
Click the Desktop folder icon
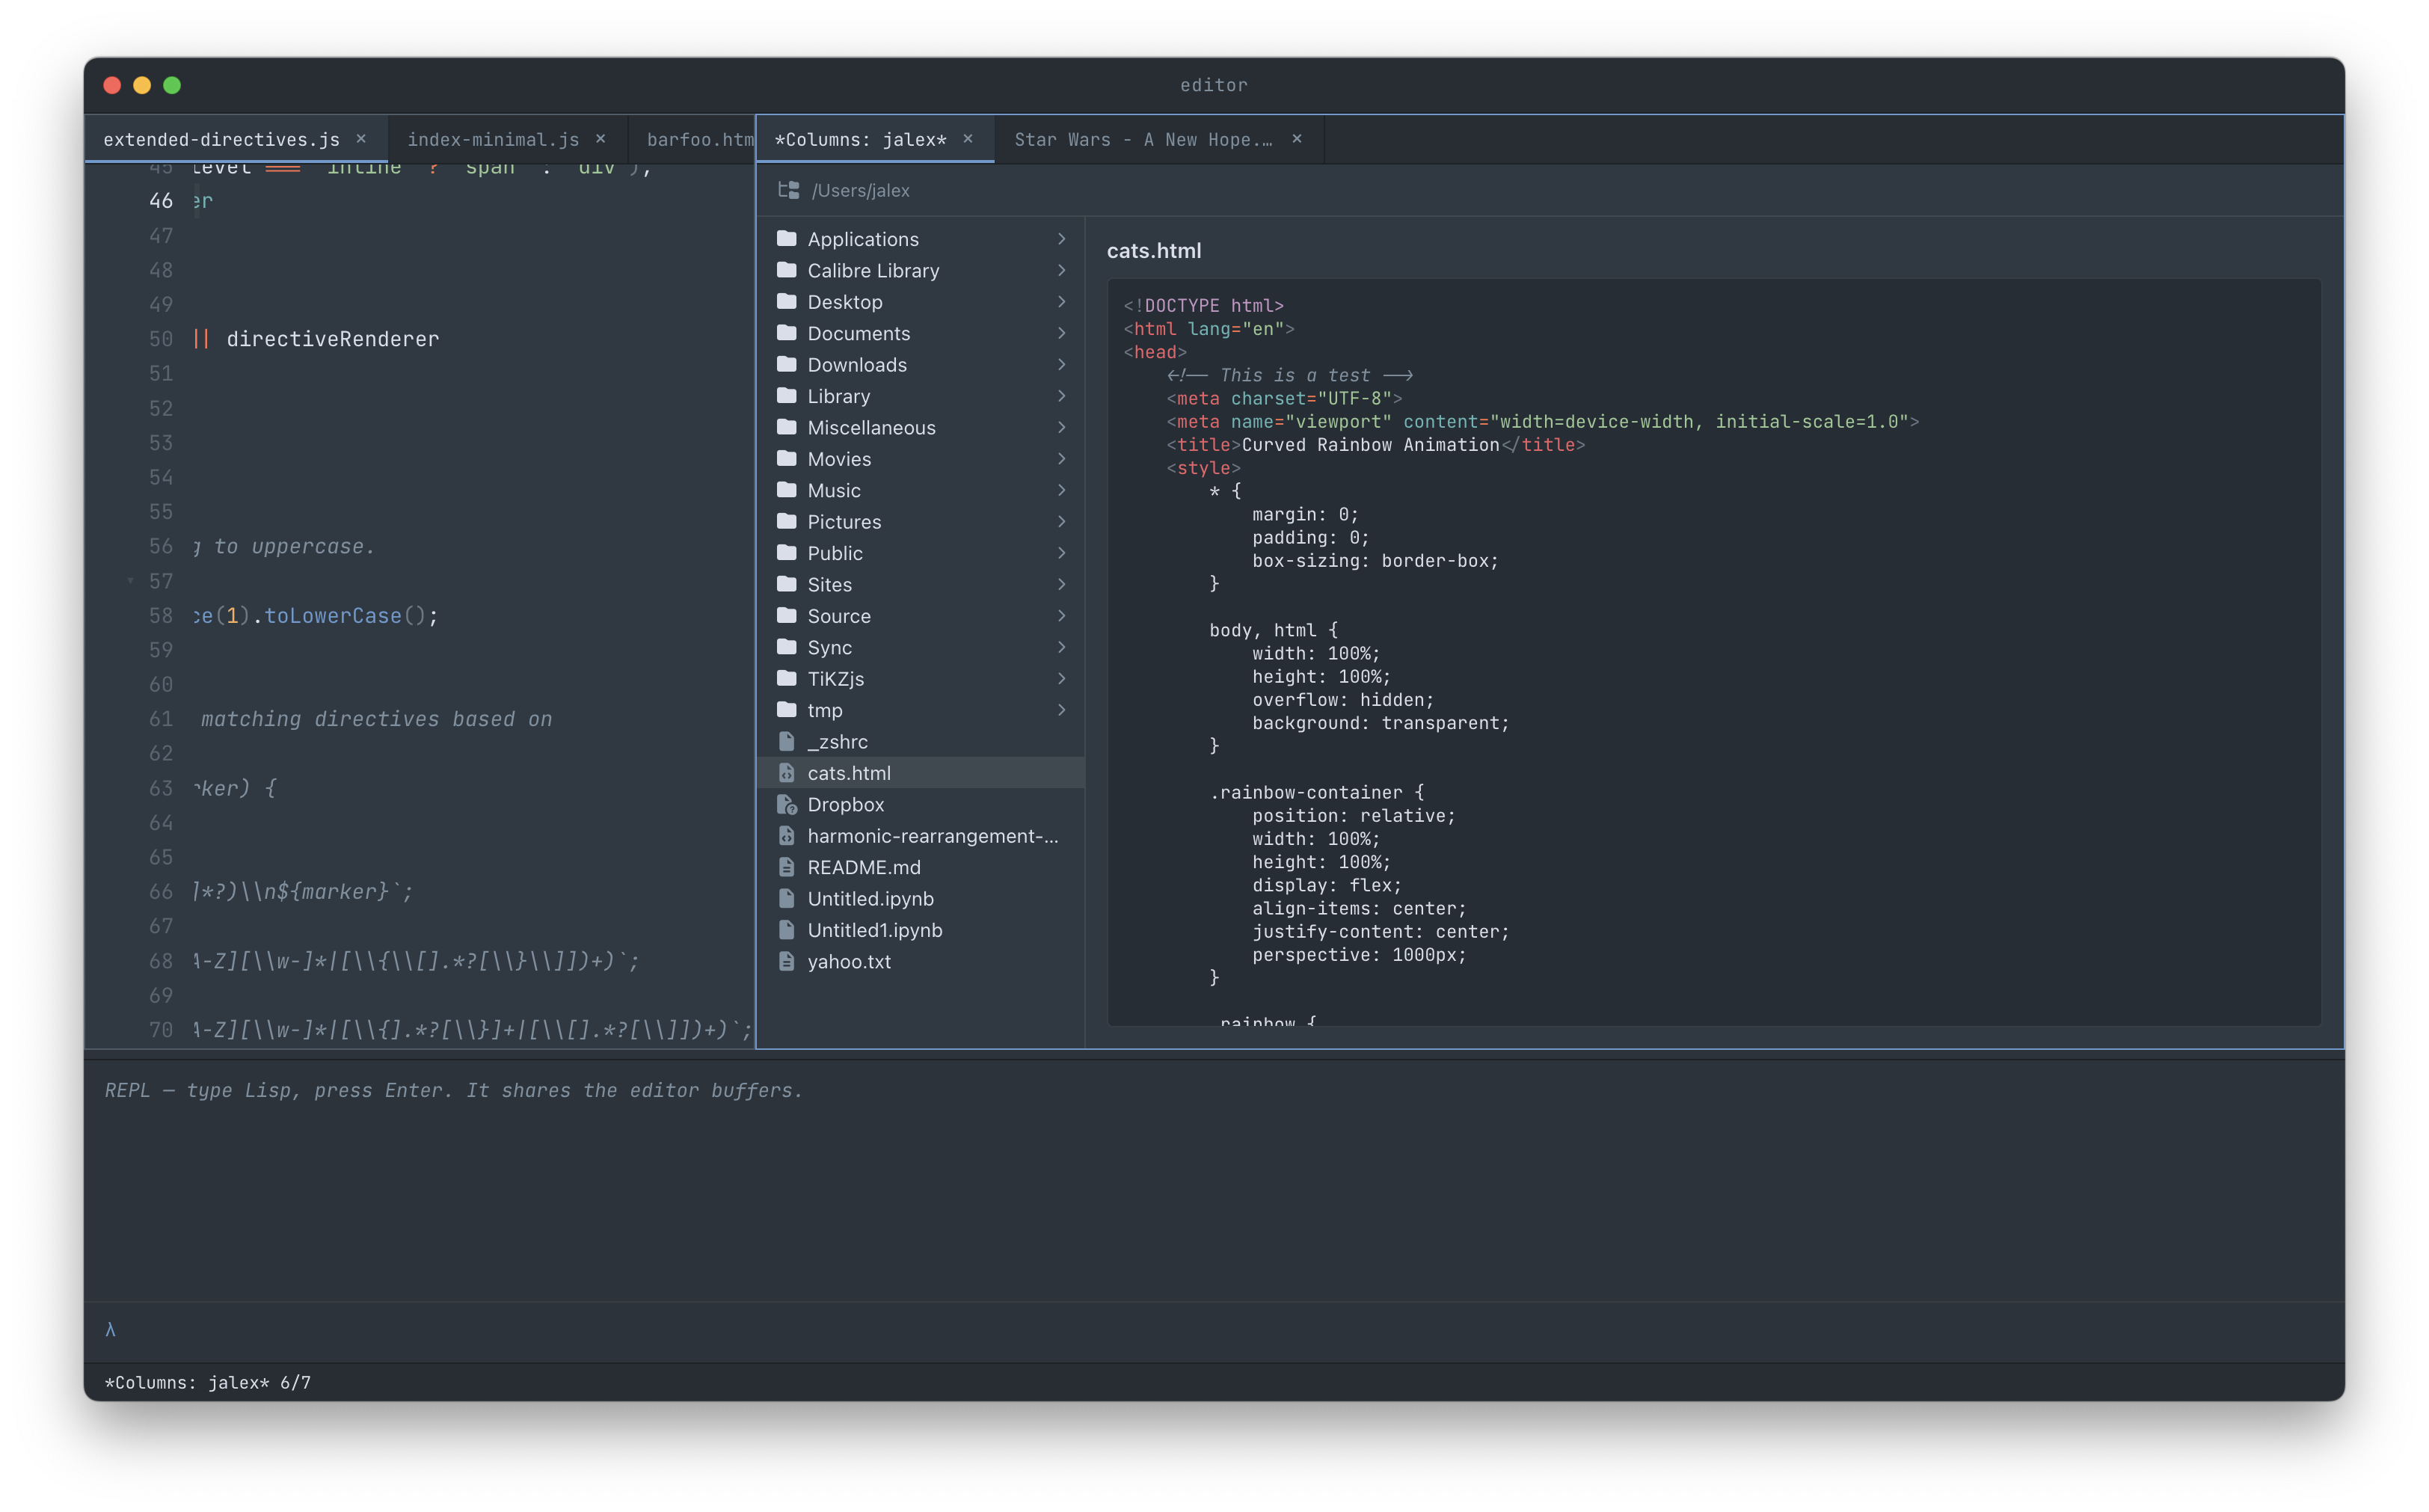click(x=787, y=301)
